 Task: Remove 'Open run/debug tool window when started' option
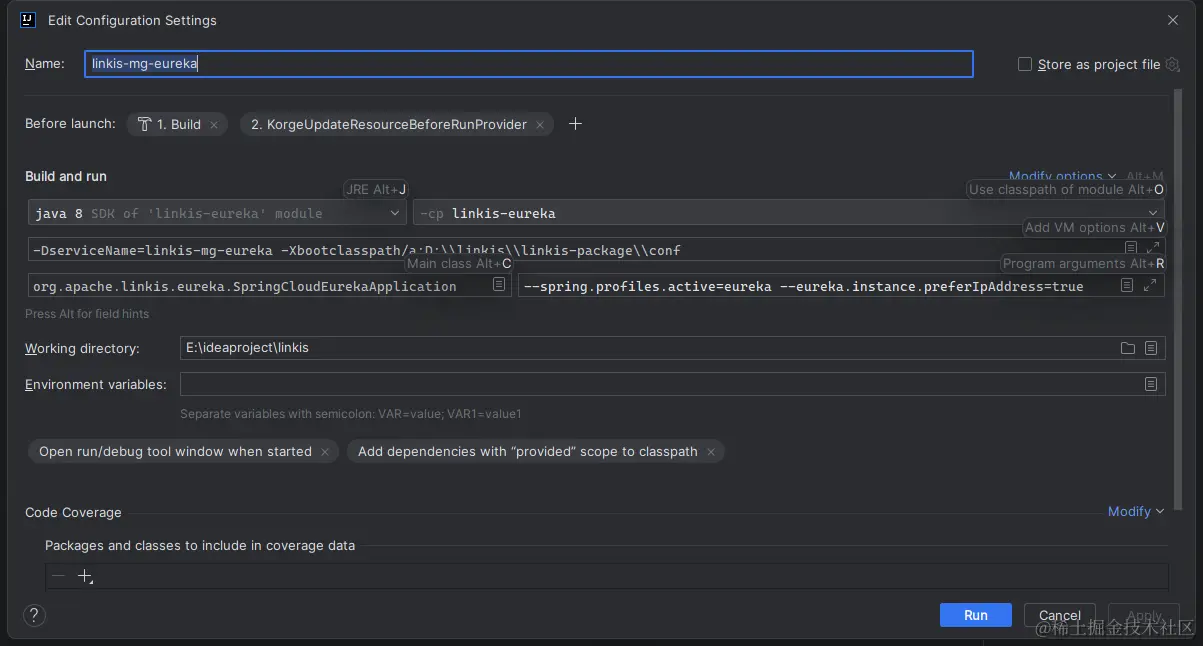tap(325, 452)
